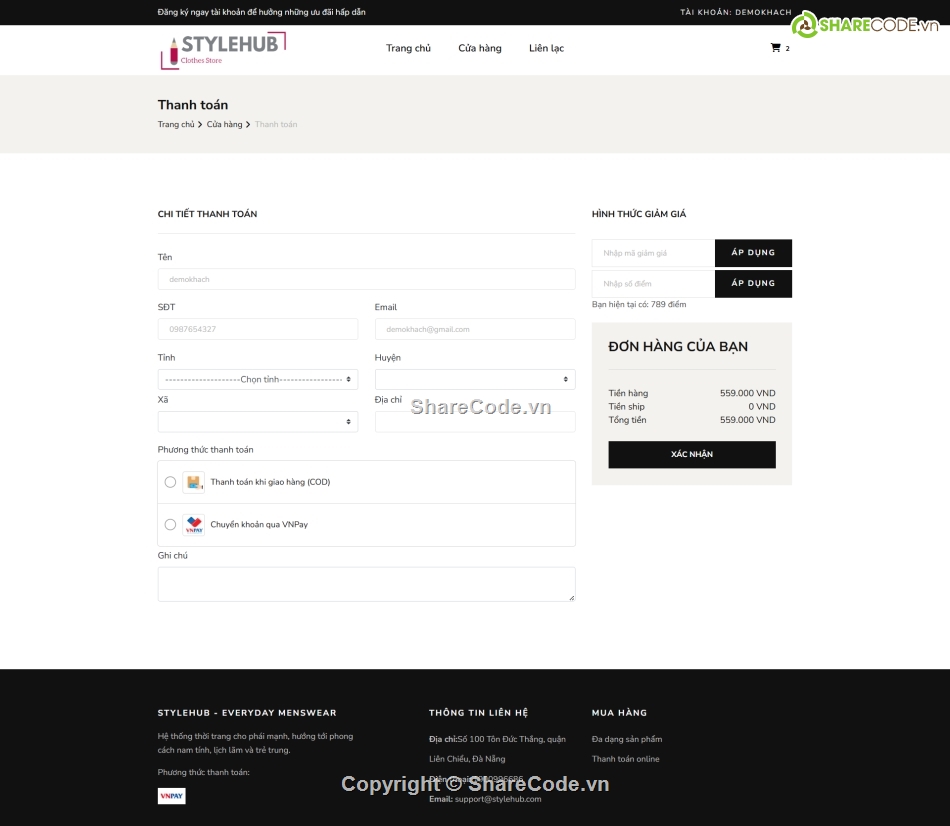Focus the Ghi chú notes textarea

[x=367, y=584]
